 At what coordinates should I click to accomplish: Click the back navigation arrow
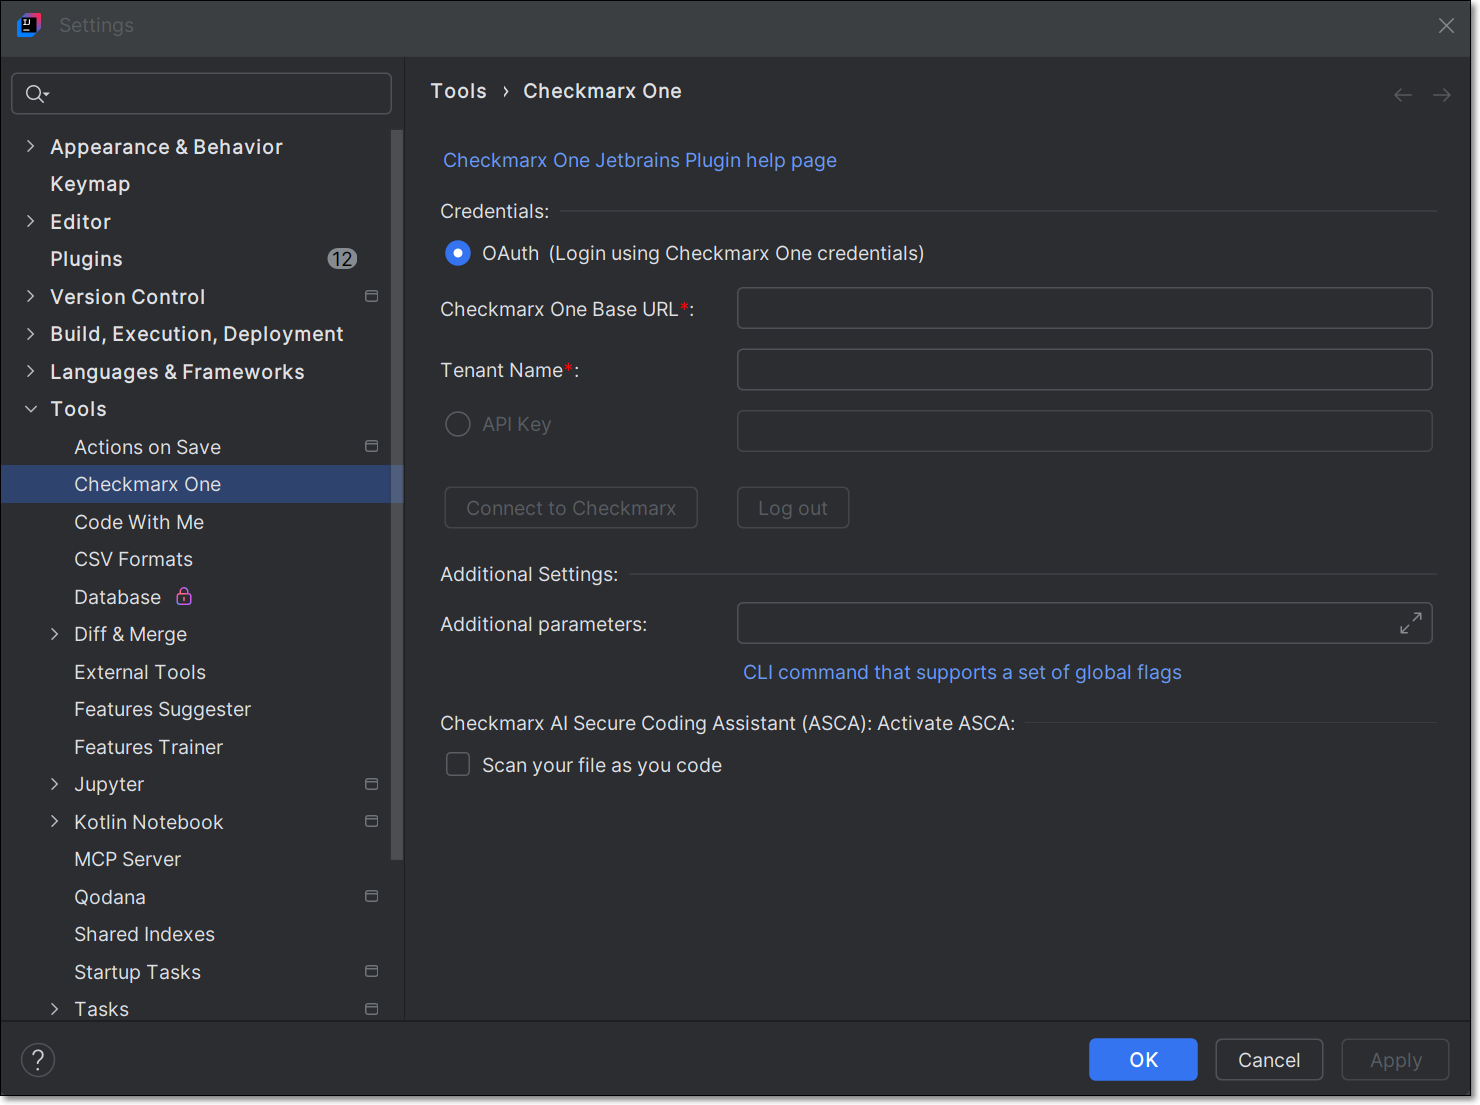tap(1403, 95)
